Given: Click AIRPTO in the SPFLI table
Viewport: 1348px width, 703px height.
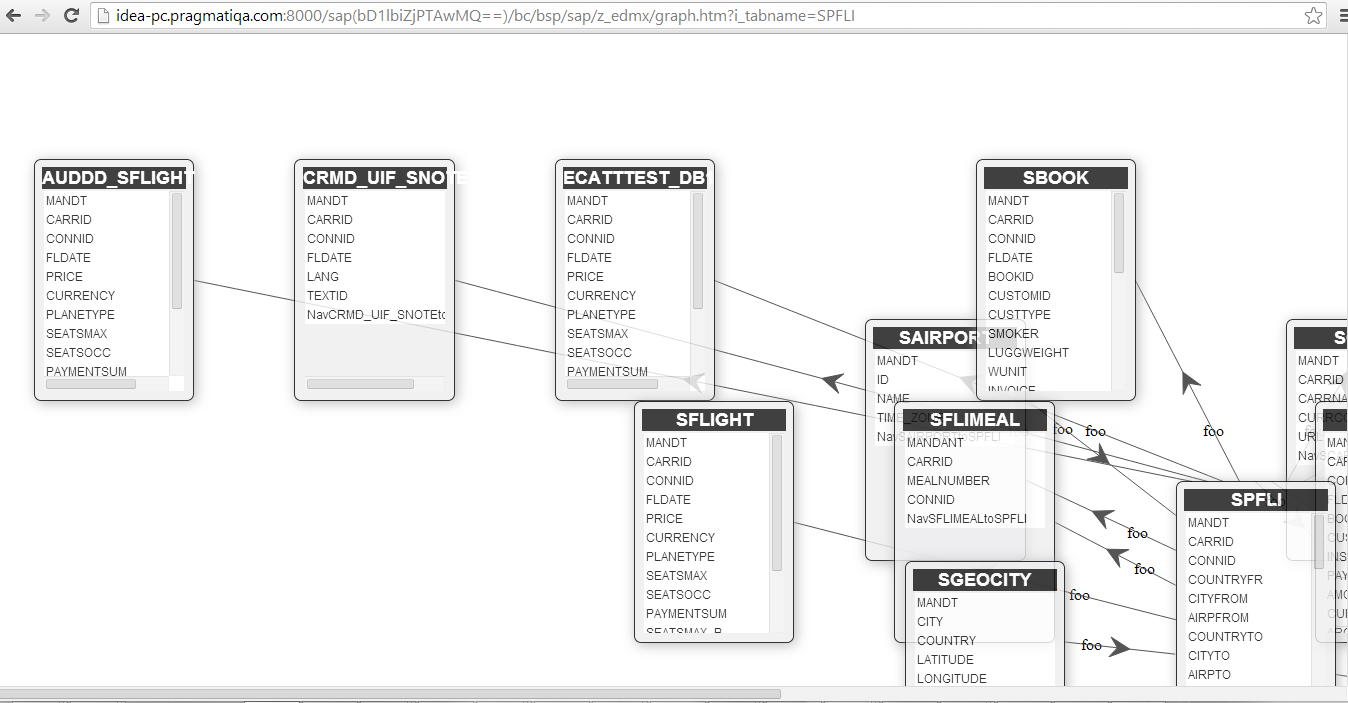Looking at the screenshot, I should click(1209, 675).
